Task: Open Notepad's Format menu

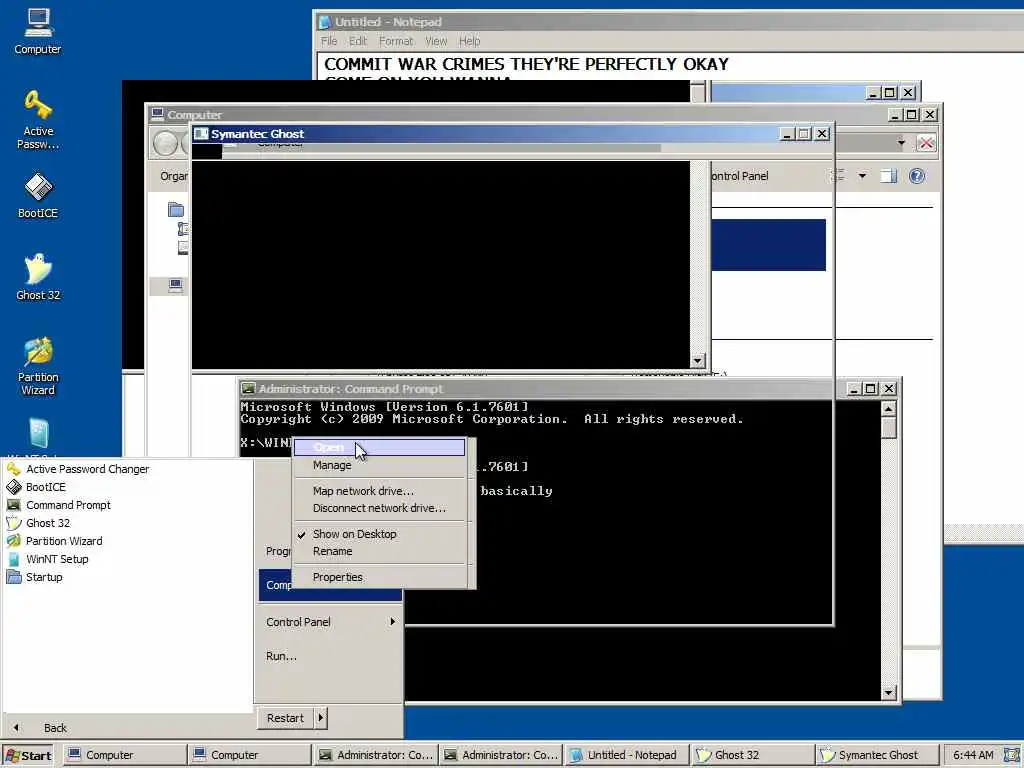Action: [396, 41]
